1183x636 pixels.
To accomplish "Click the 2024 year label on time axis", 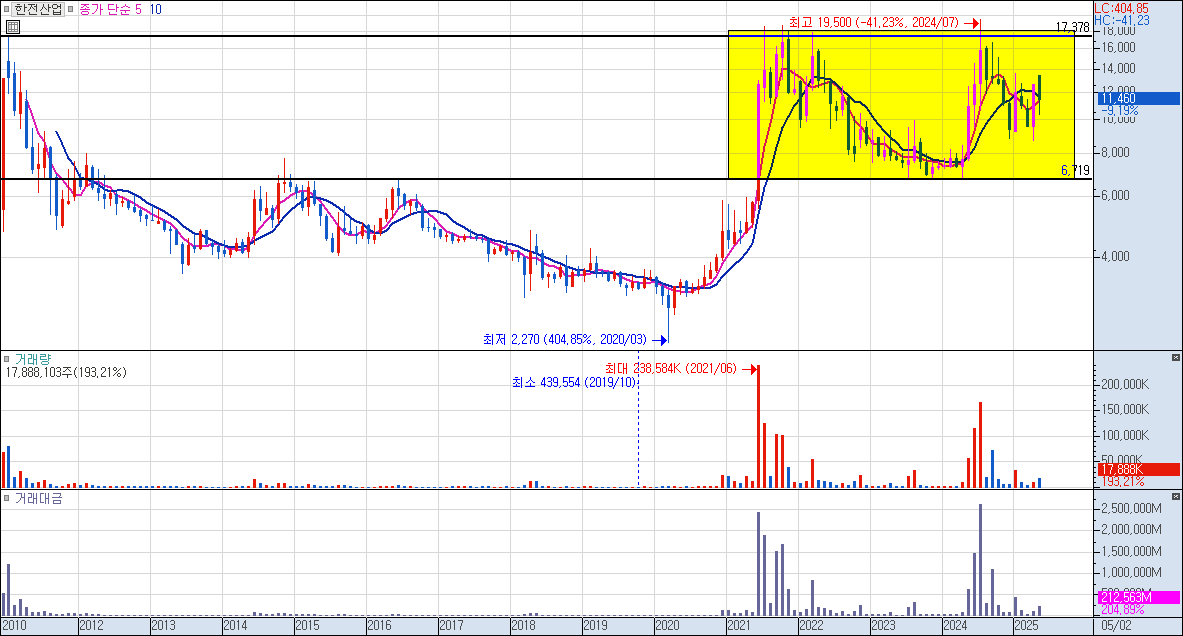I will coord(955,625).
